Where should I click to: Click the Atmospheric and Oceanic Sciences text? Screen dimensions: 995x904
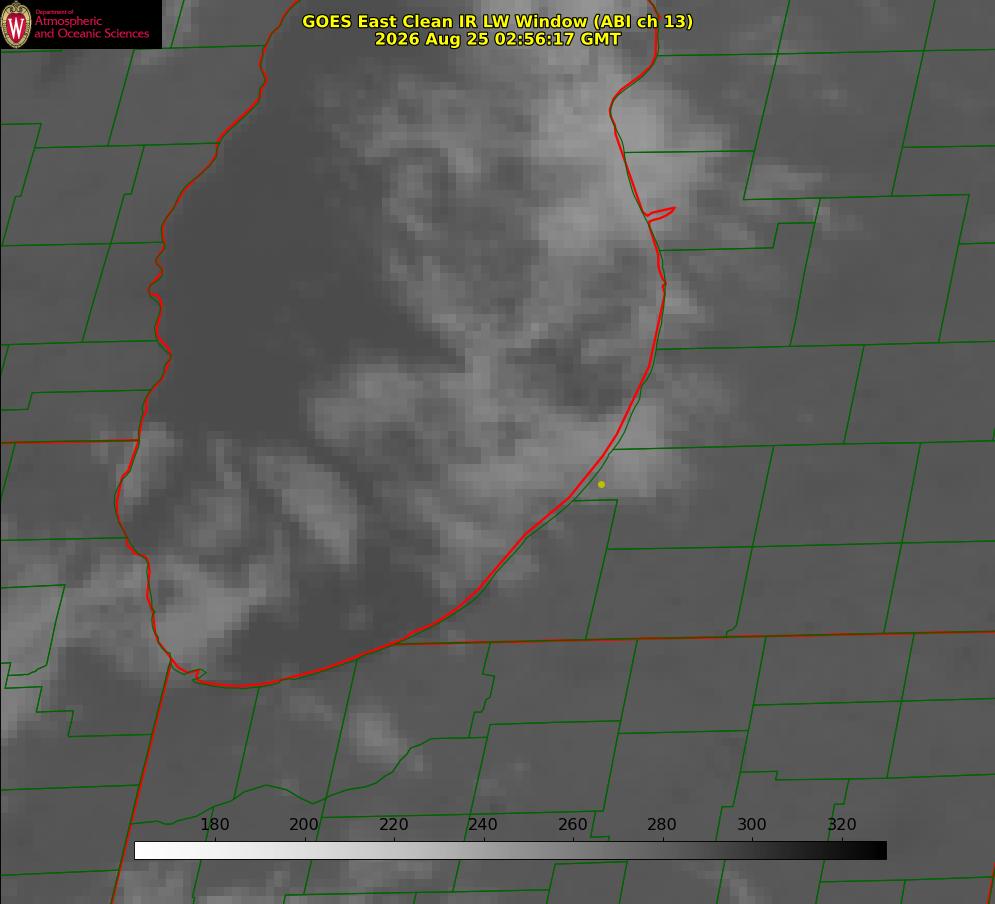click(92, 27)
